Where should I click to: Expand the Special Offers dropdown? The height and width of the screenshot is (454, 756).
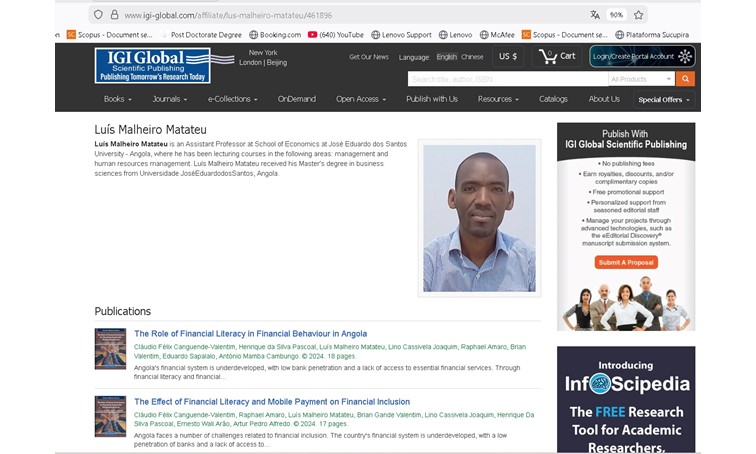tap(664, 100)
